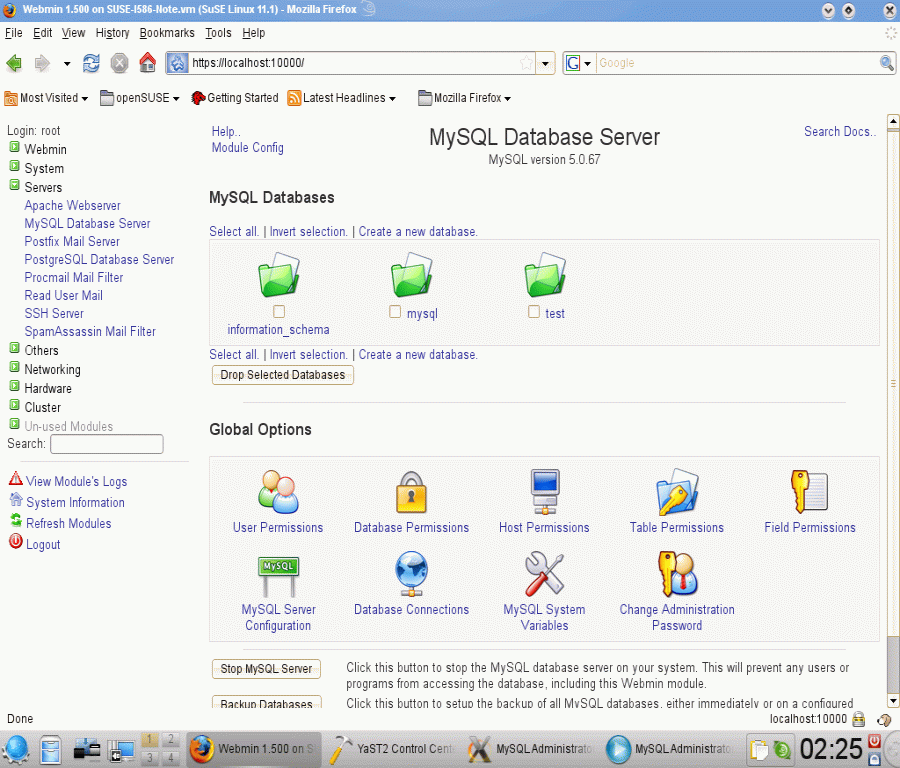
Task: Click the status bar security padlock icon
Action: coord(859,719)
